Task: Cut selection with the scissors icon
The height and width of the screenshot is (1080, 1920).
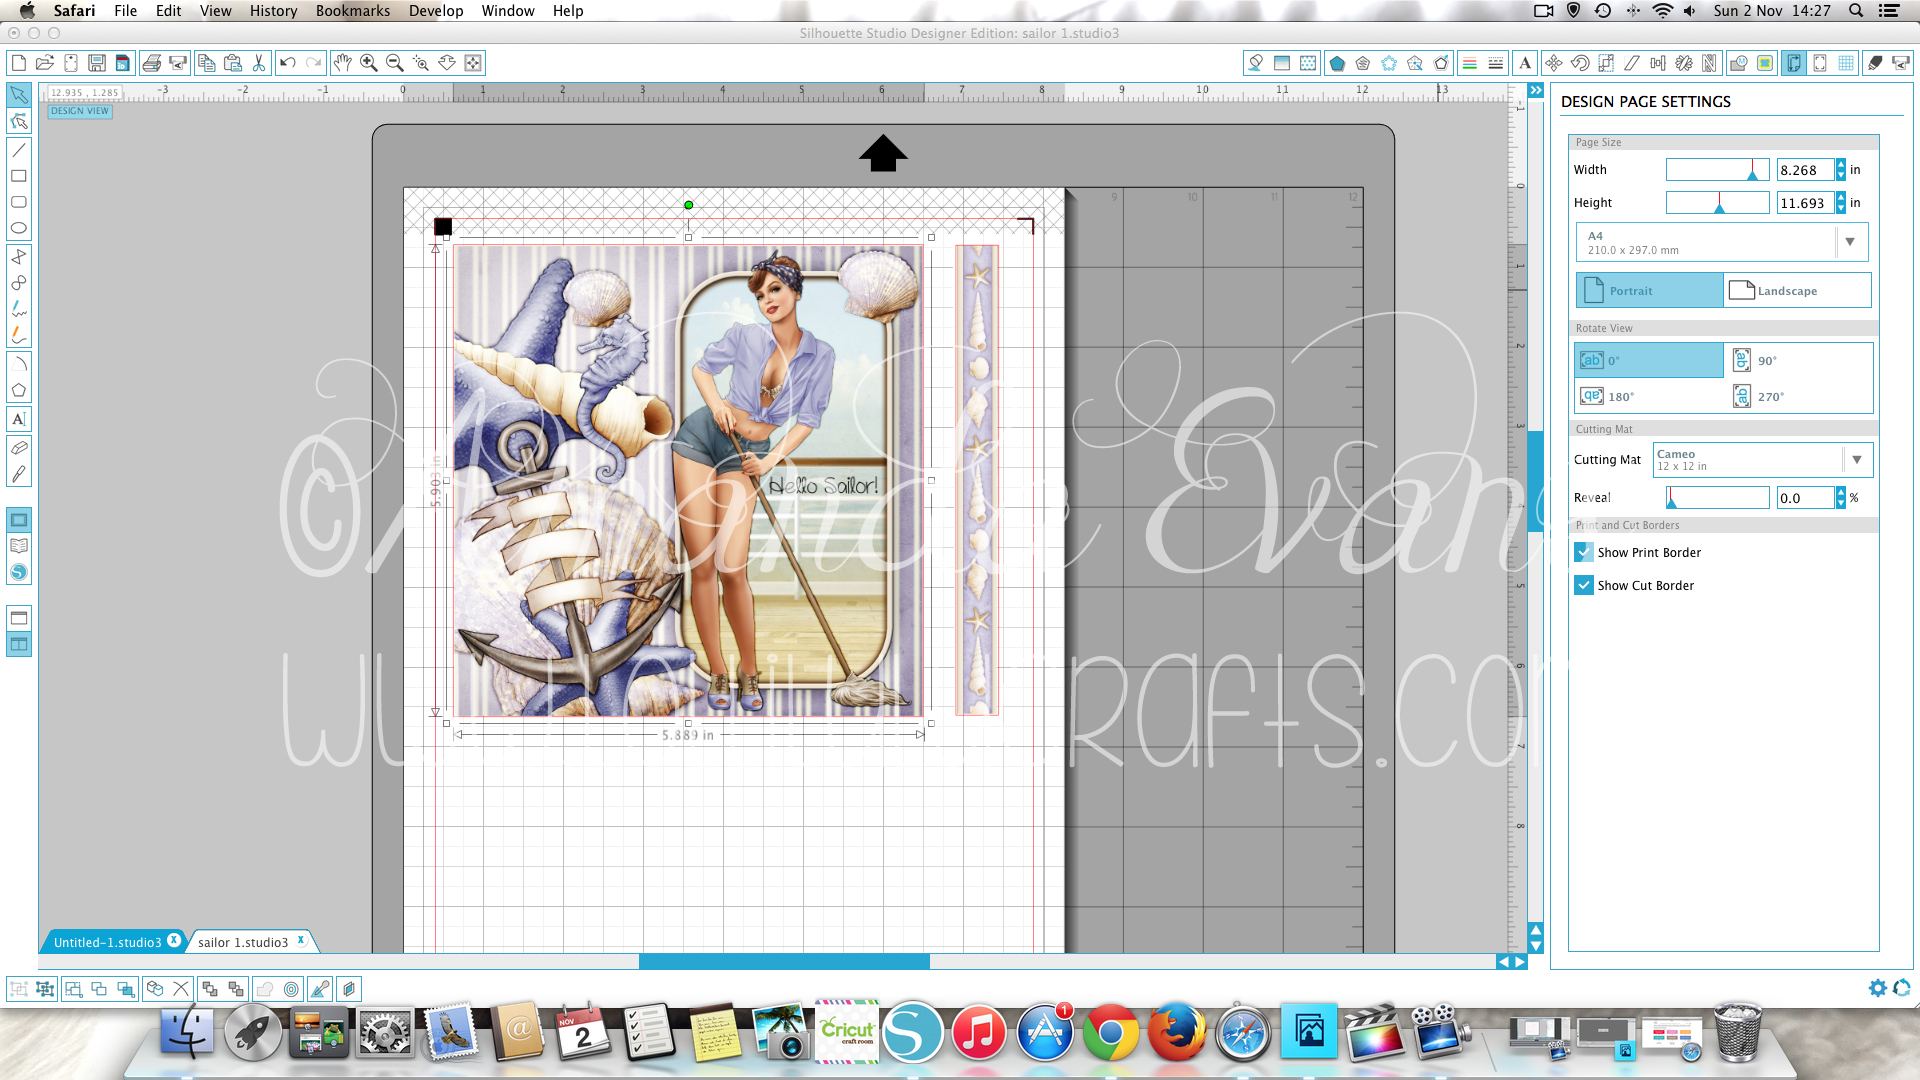Action: 259,63
